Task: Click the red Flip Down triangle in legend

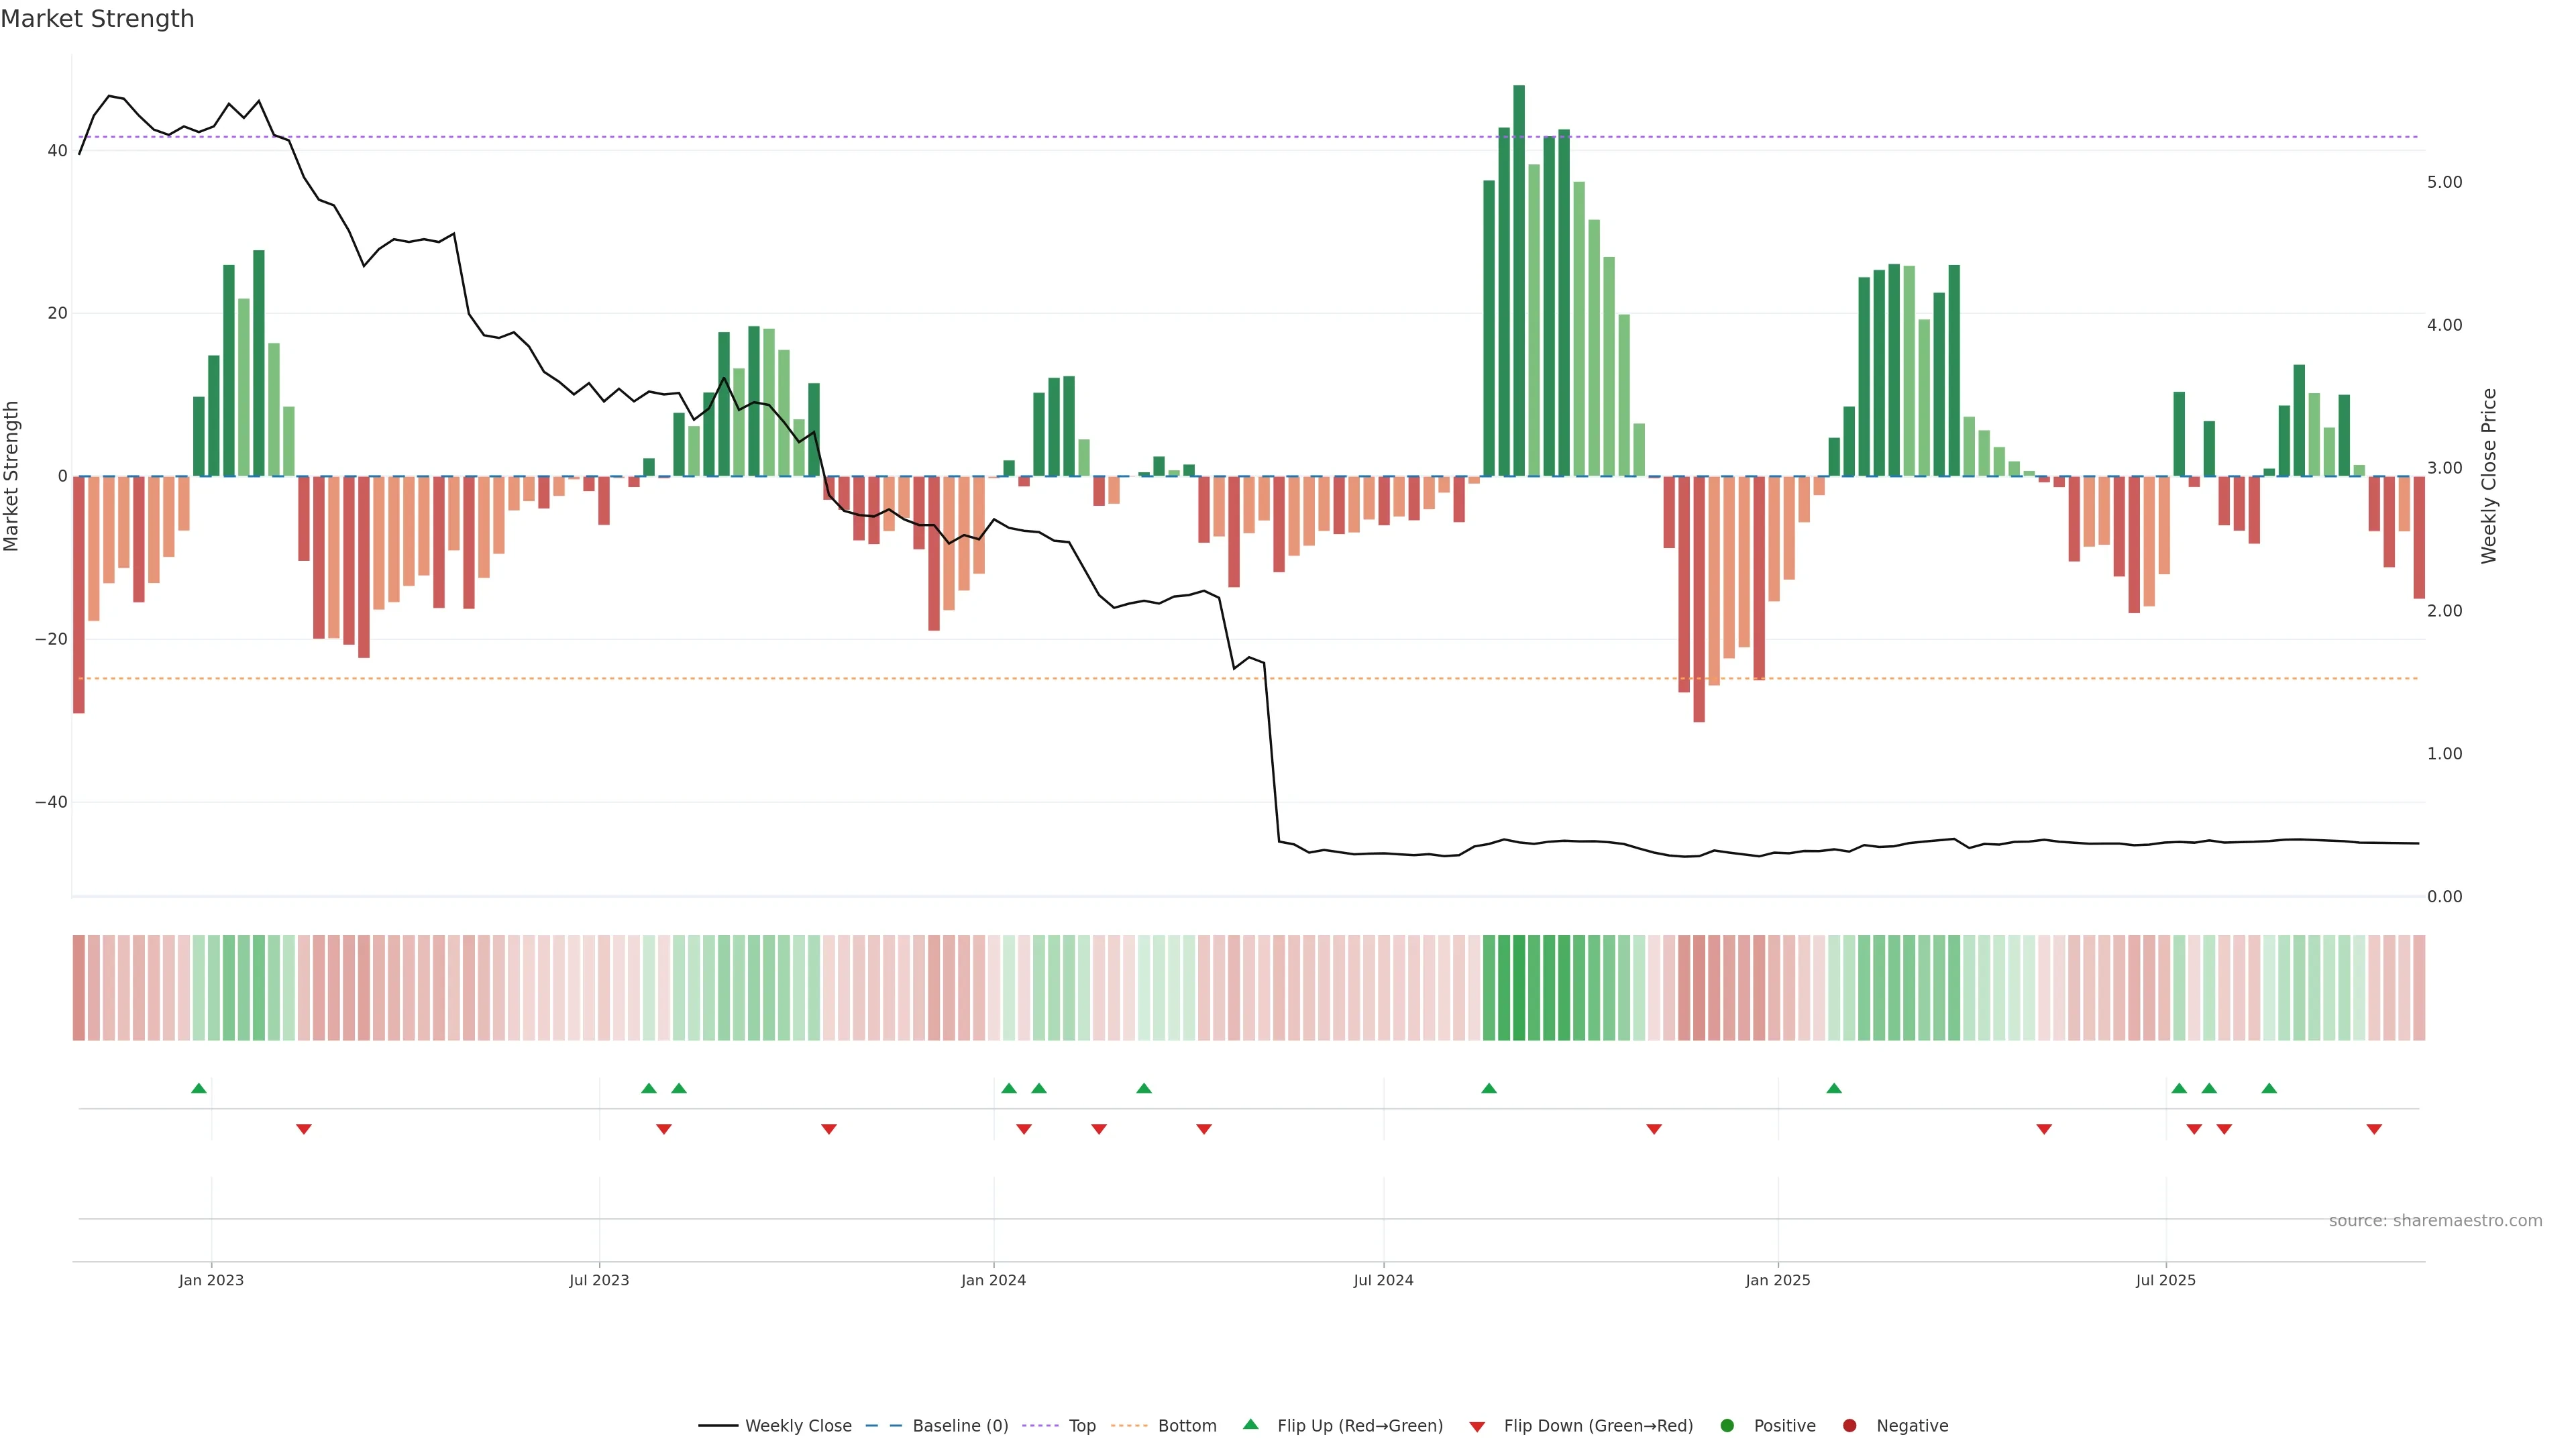Action: coord(1477,1427)
